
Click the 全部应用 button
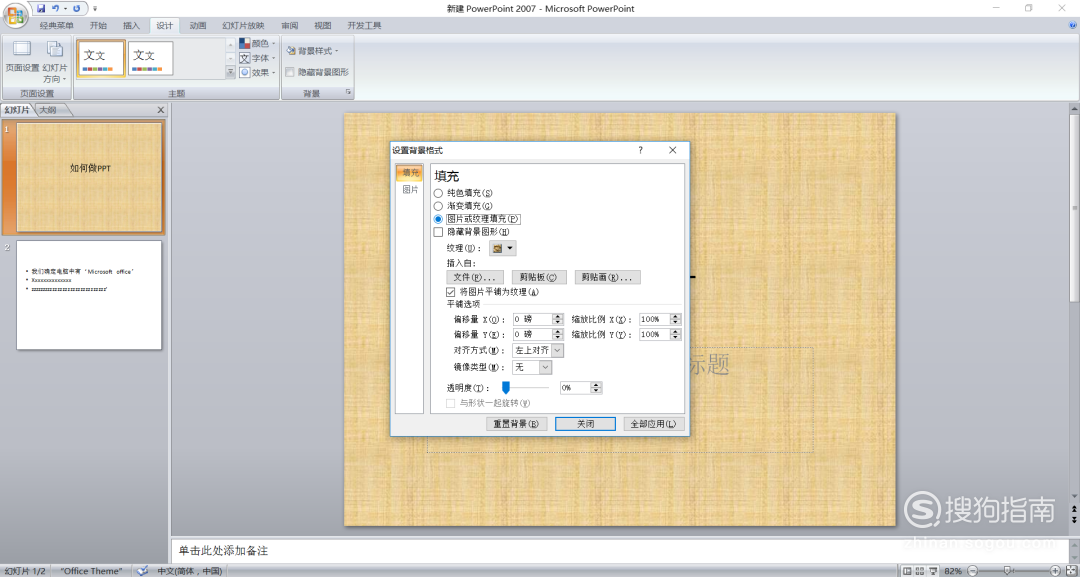click(x=654, y=424)
